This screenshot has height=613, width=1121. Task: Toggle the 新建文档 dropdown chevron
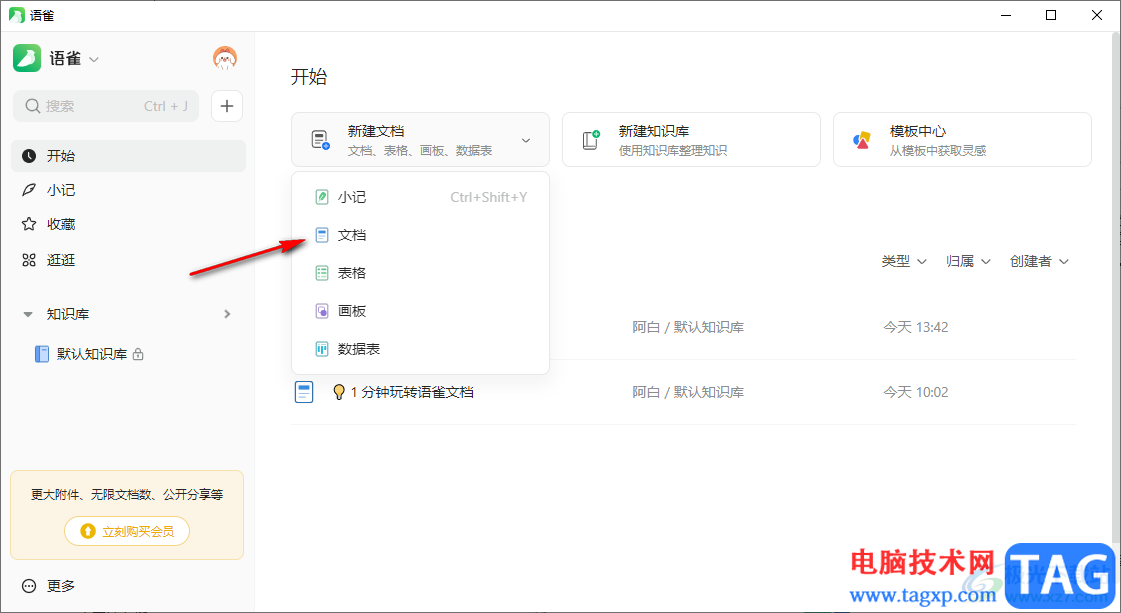525,140
